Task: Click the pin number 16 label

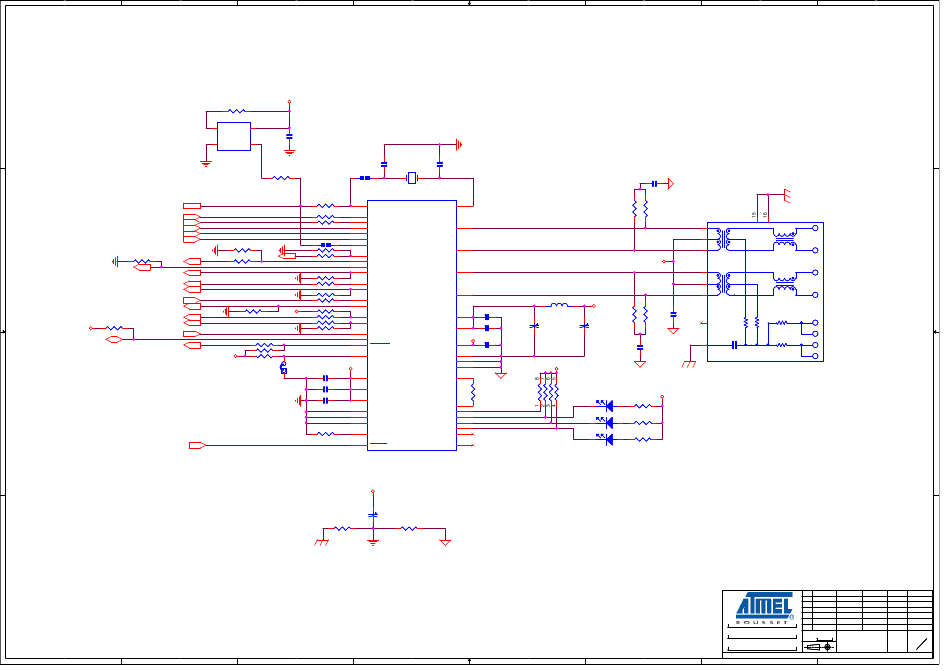Action: click(x=765, y=215)
